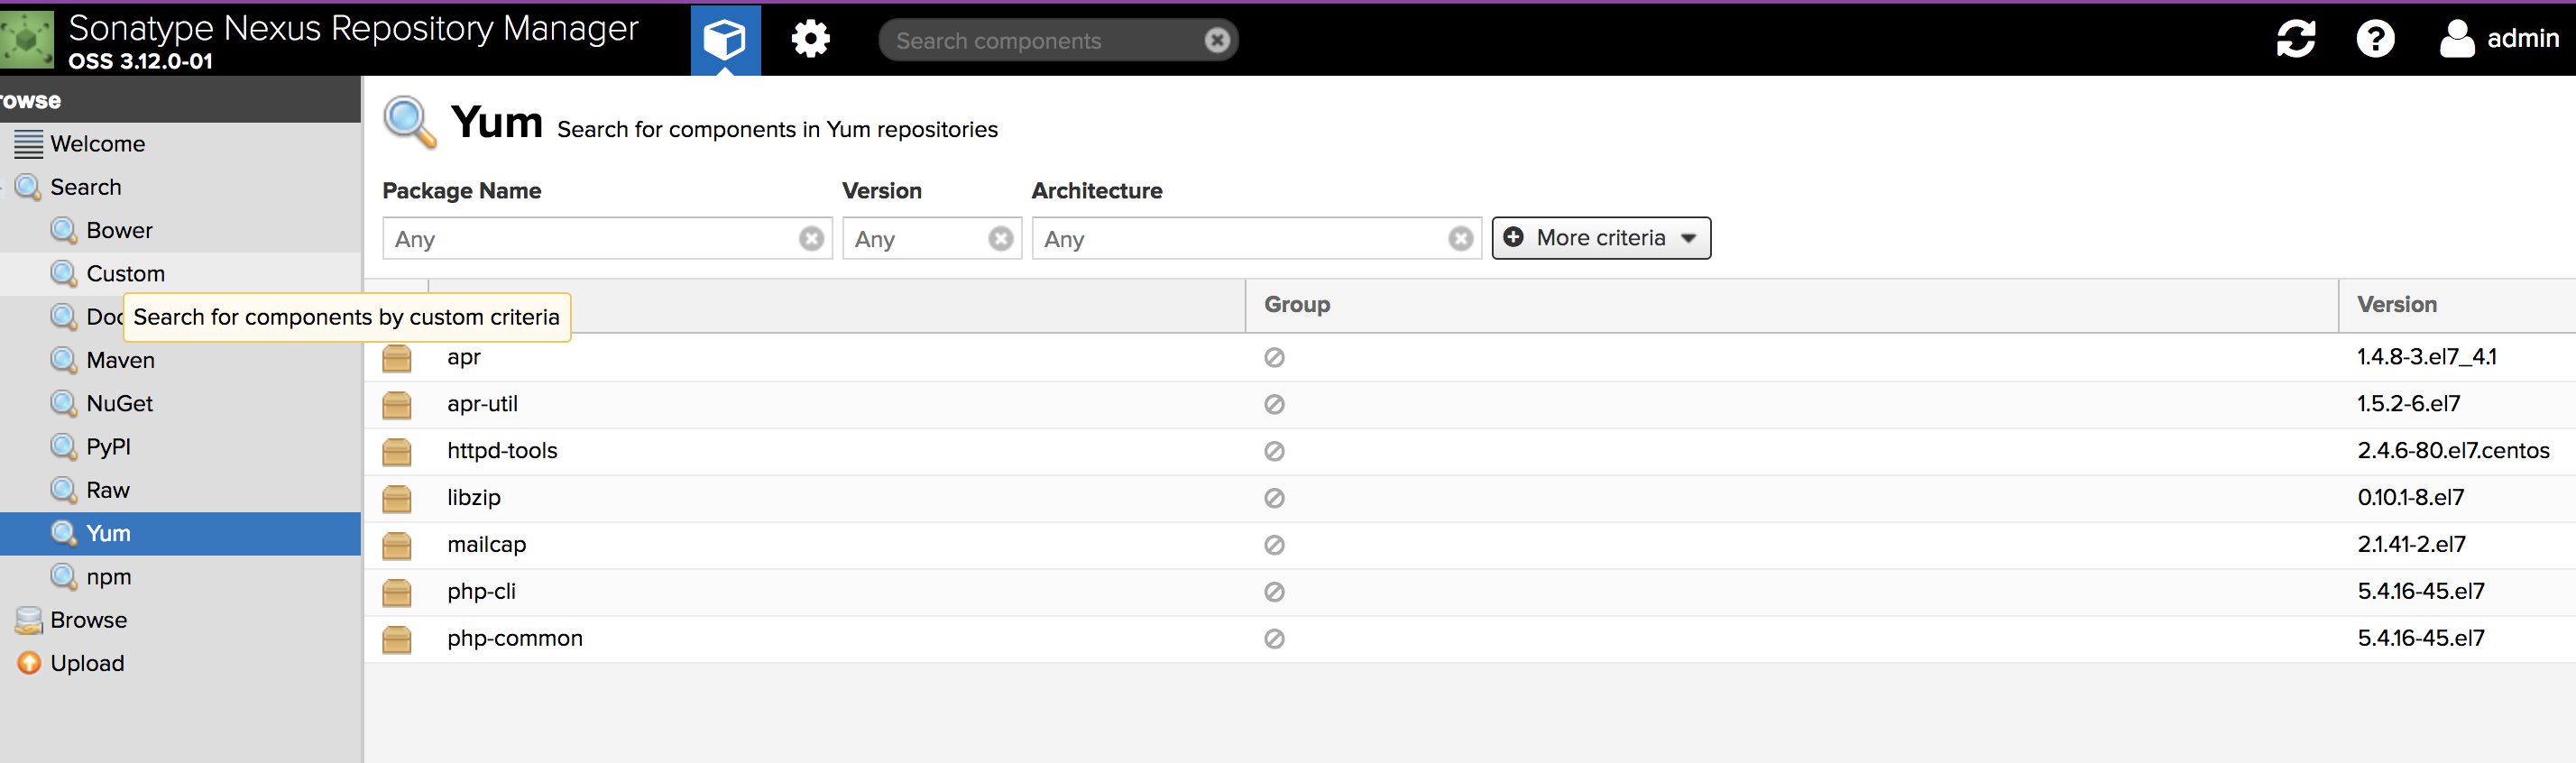Click the package icon for php-cli
This screenshot has width=2576, height=763.
pos(397,592)
